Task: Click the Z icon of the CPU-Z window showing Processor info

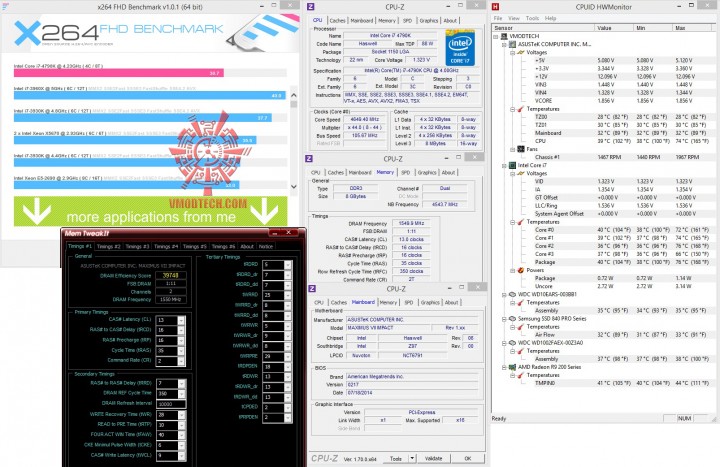Action: click(x=311, y=6)
